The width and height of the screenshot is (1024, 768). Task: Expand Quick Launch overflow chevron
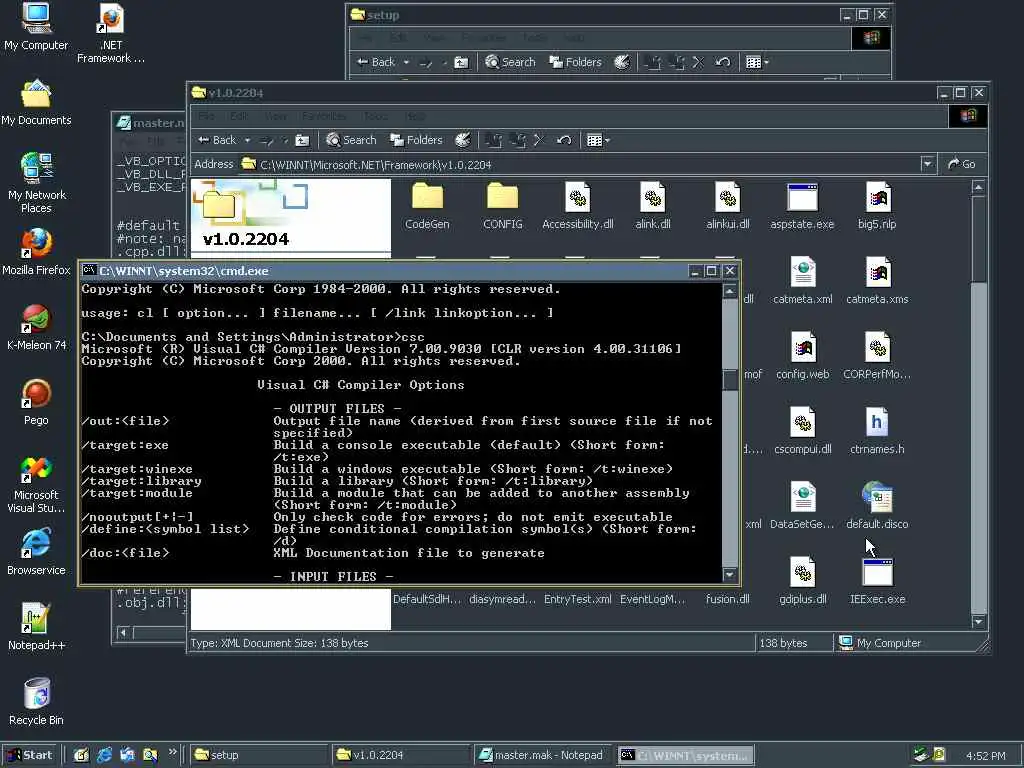172,752
